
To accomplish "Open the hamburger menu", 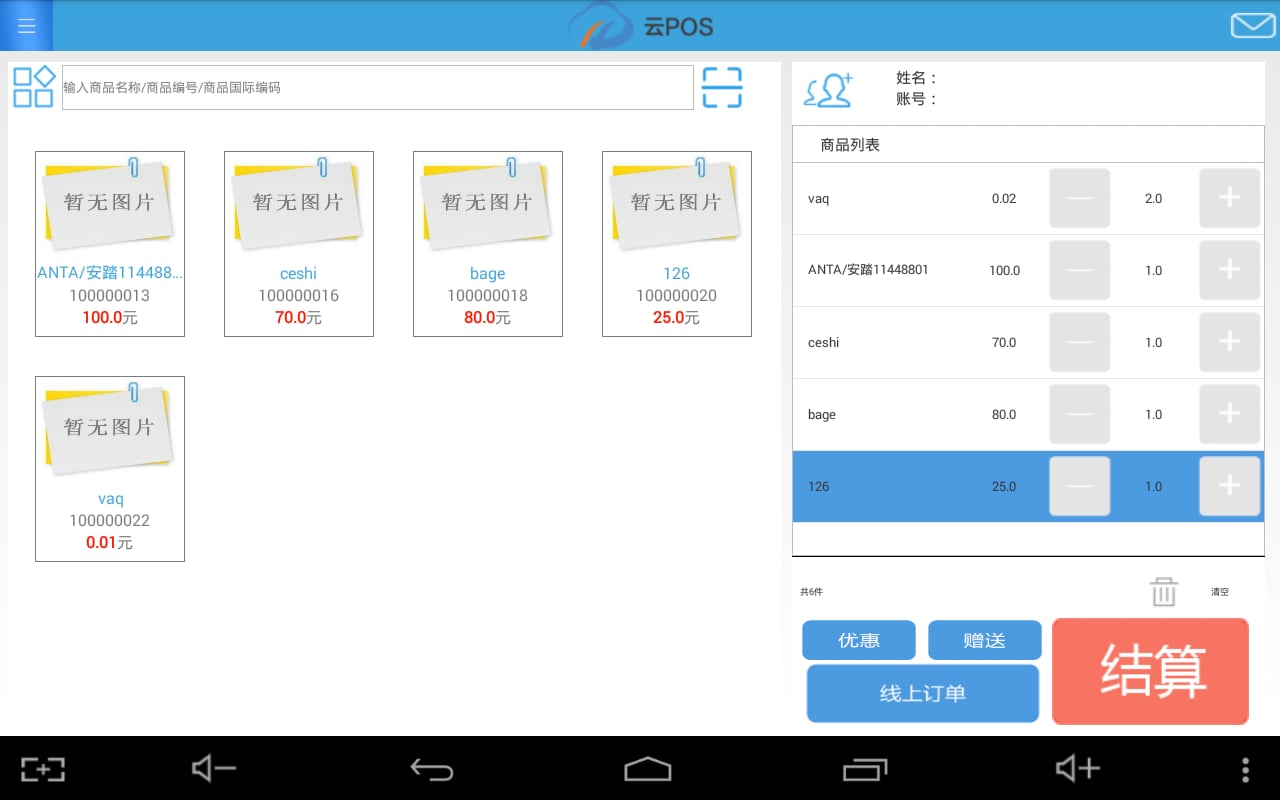I will (26, 26).
